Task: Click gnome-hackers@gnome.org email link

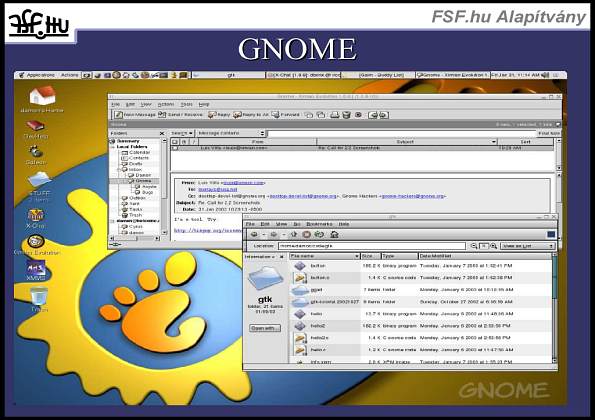Action: coord(413,196)
